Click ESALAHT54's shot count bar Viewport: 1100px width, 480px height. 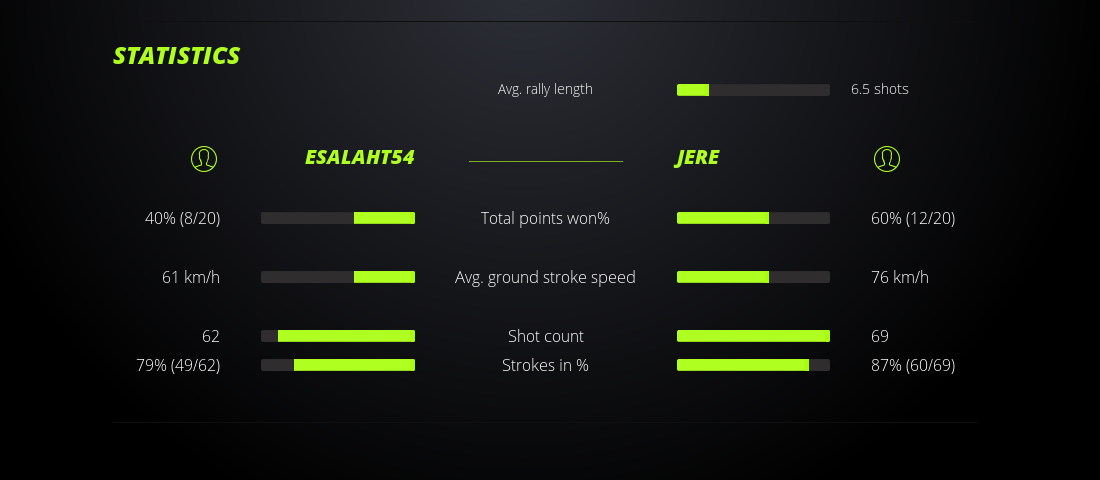[x=338, y=336]
